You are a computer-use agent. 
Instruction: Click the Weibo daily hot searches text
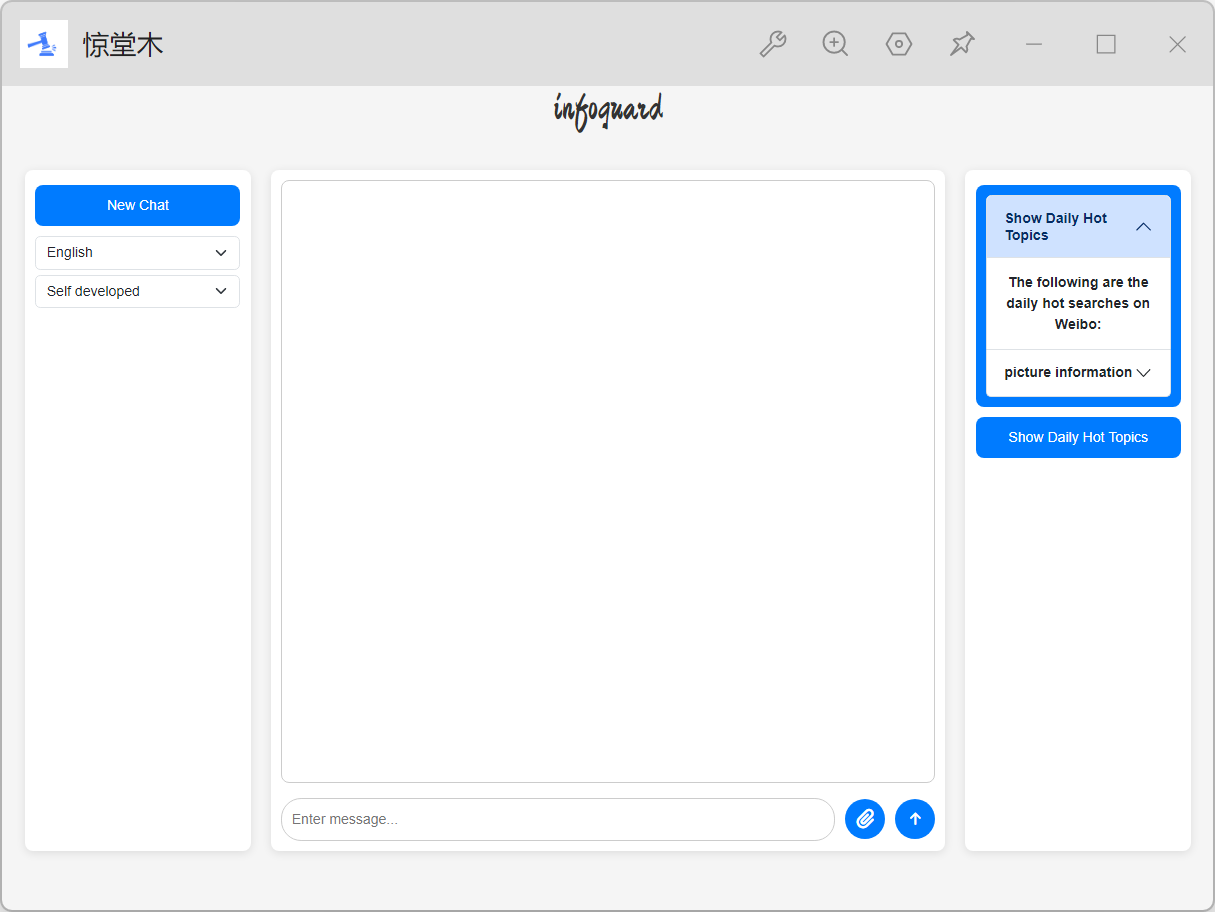[x=1078, y=303]
